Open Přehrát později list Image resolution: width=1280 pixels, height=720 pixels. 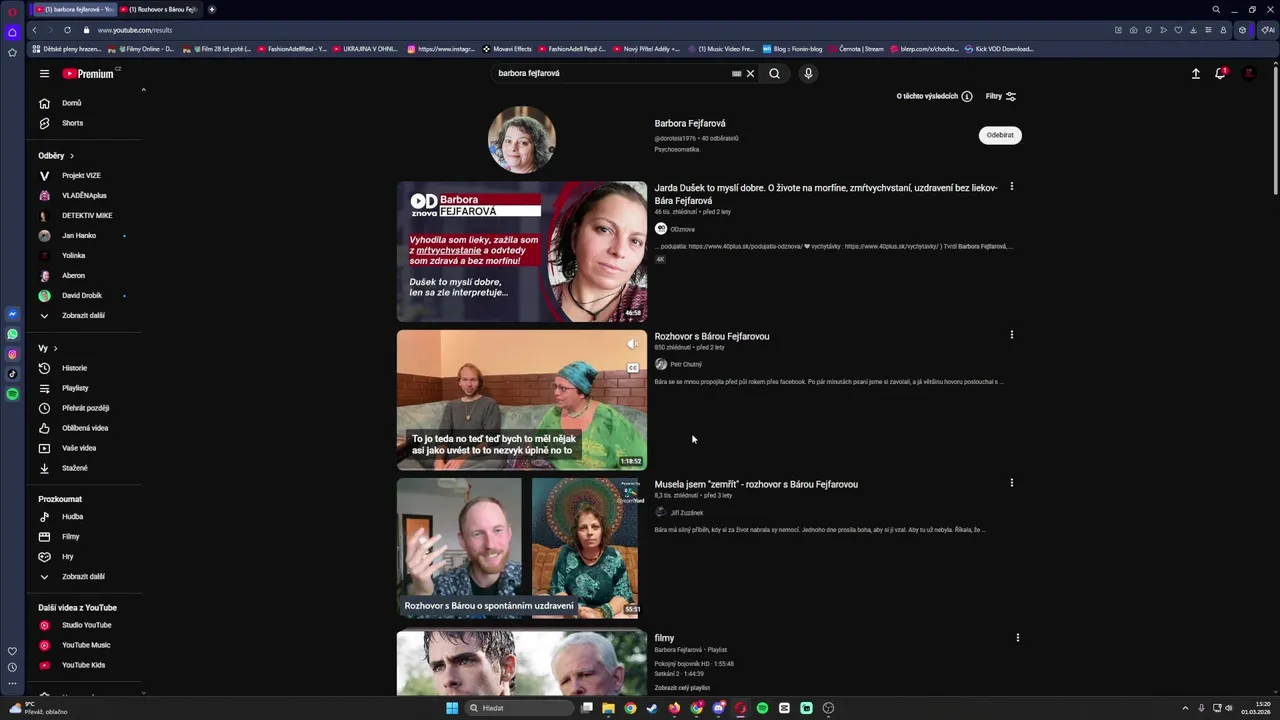(x=84, y=408)
